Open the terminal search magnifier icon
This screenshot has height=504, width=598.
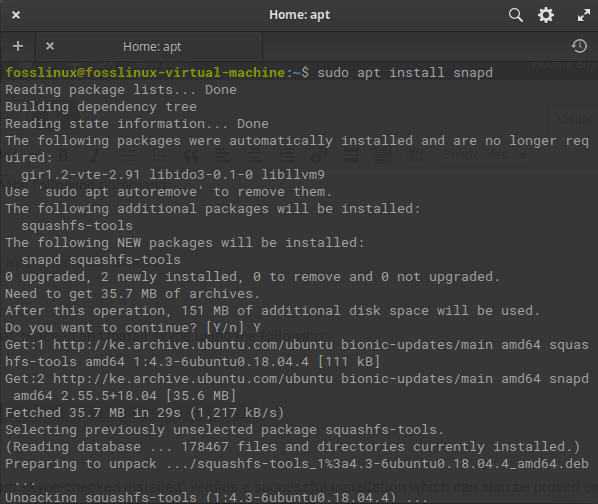click(x=516, y=15)
